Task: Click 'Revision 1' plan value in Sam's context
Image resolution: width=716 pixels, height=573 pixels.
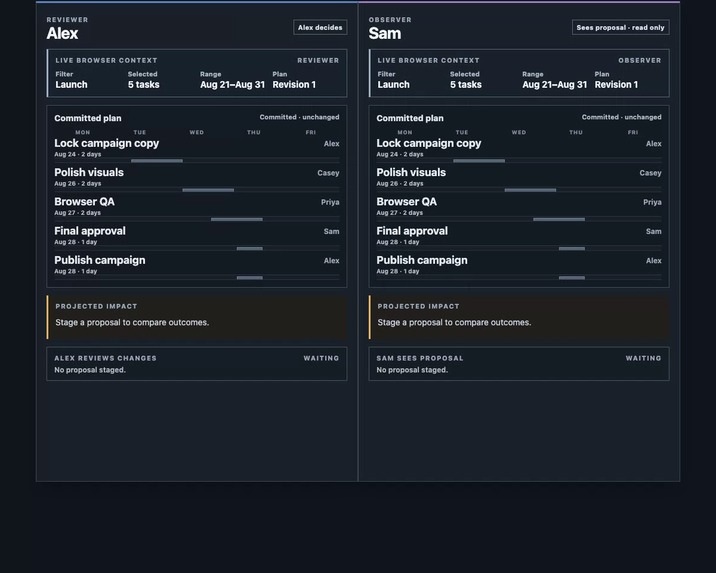Action: [x=616, y=84]
